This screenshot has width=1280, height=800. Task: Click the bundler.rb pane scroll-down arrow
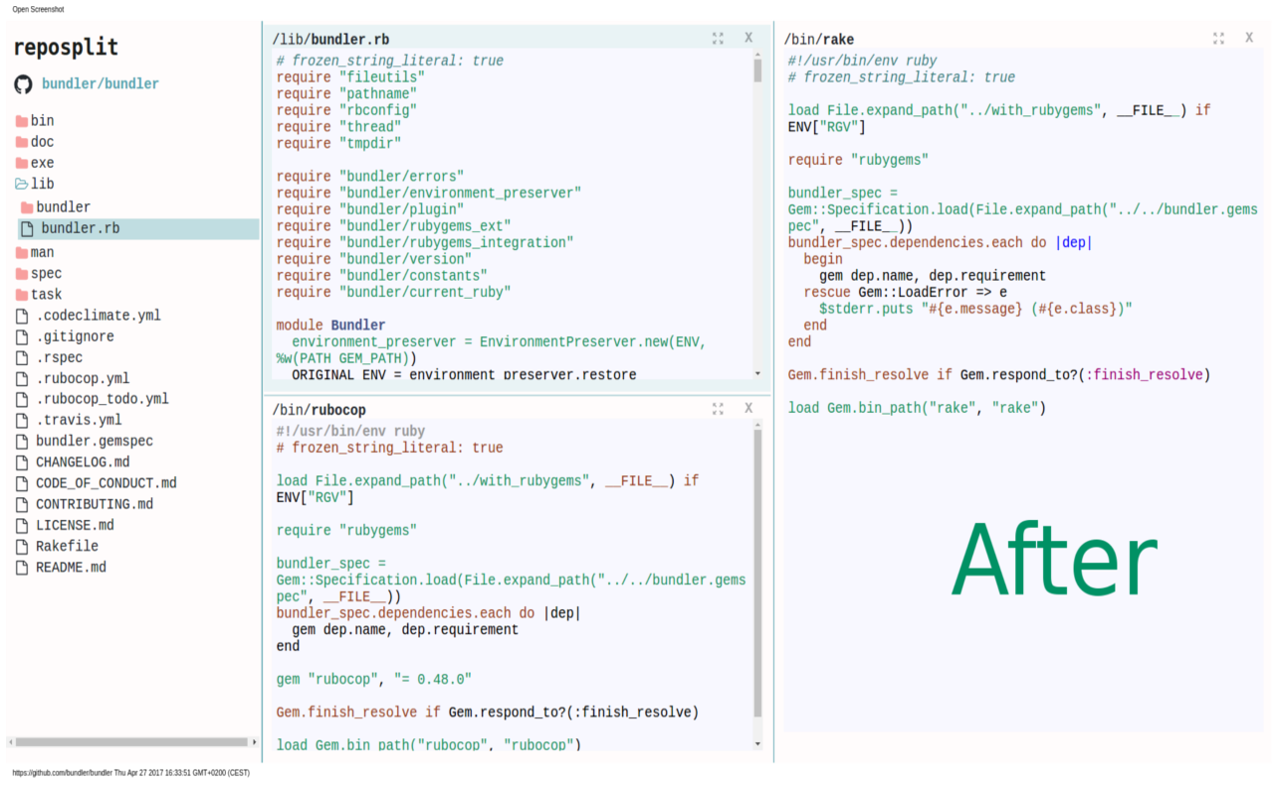point(757,374)
